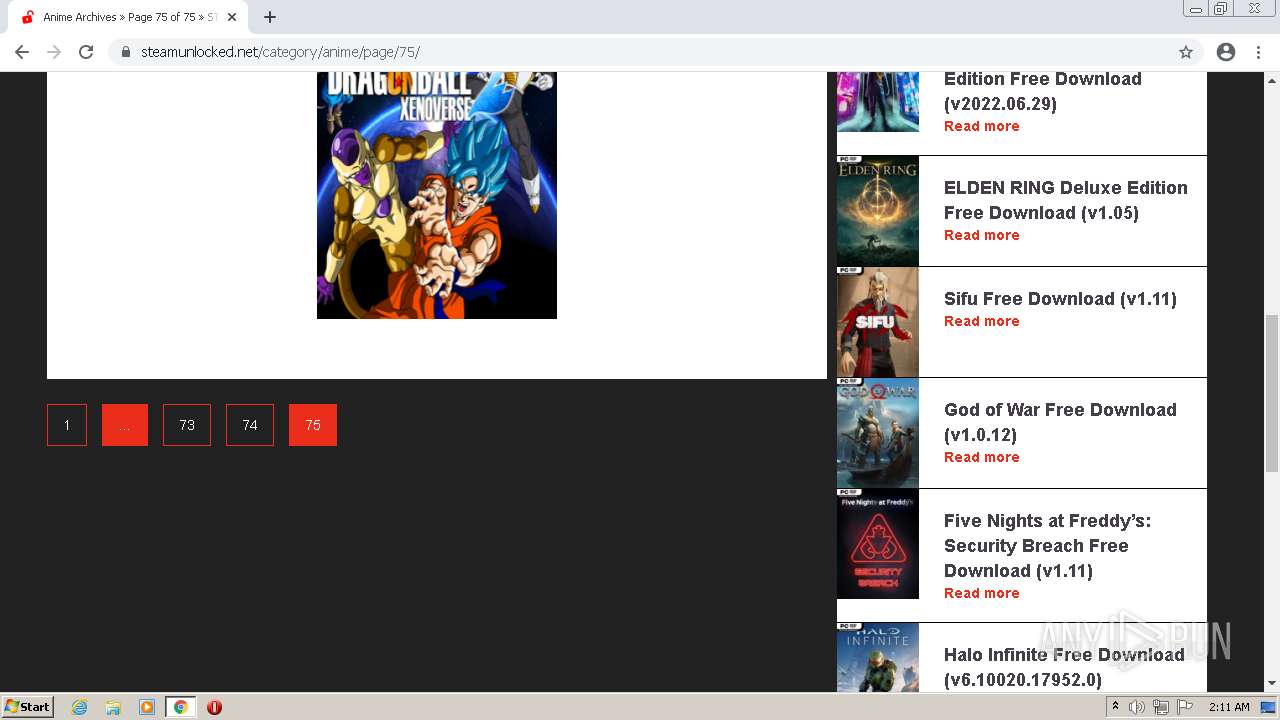1280x720 pixels.
Task: Select the Anime Archives browser tab
Action: [x=128, y=17]
